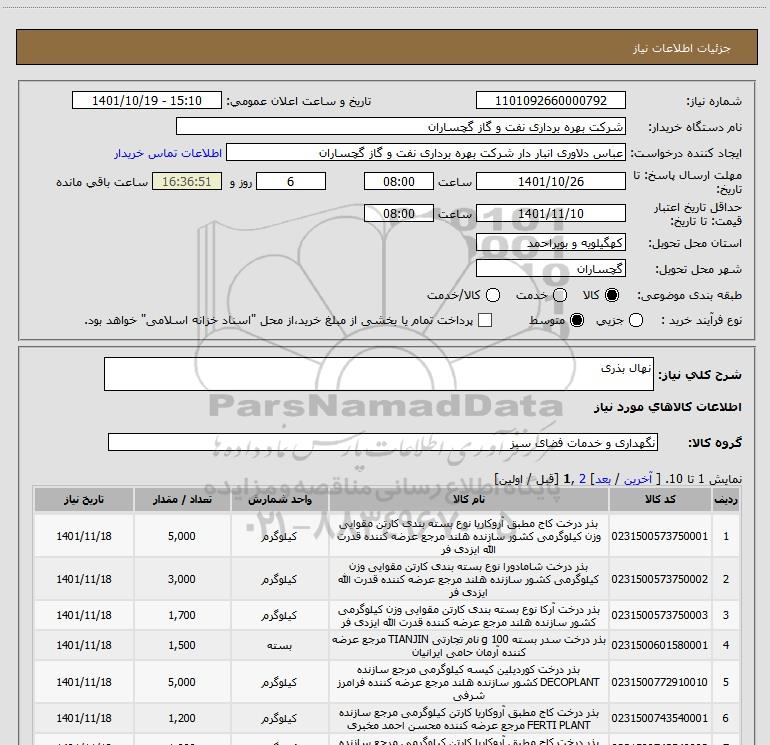Select the کالا radio button

[612, 295]
